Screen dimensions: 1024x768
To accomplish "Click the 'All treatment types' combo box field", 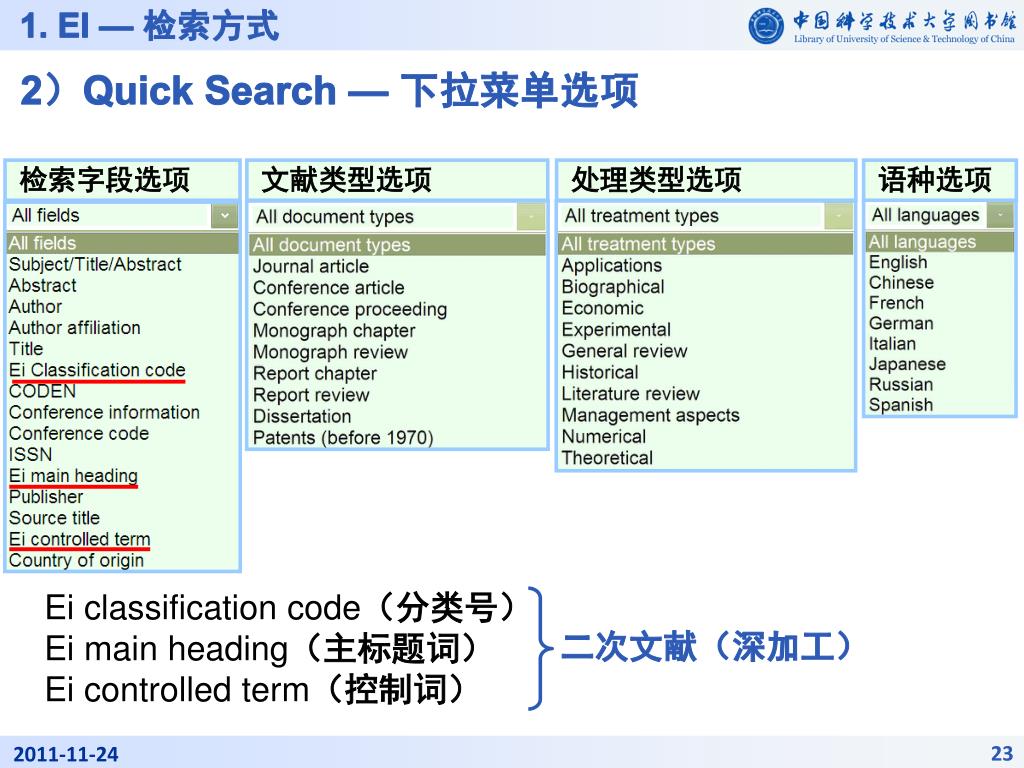I will (706, 216).
